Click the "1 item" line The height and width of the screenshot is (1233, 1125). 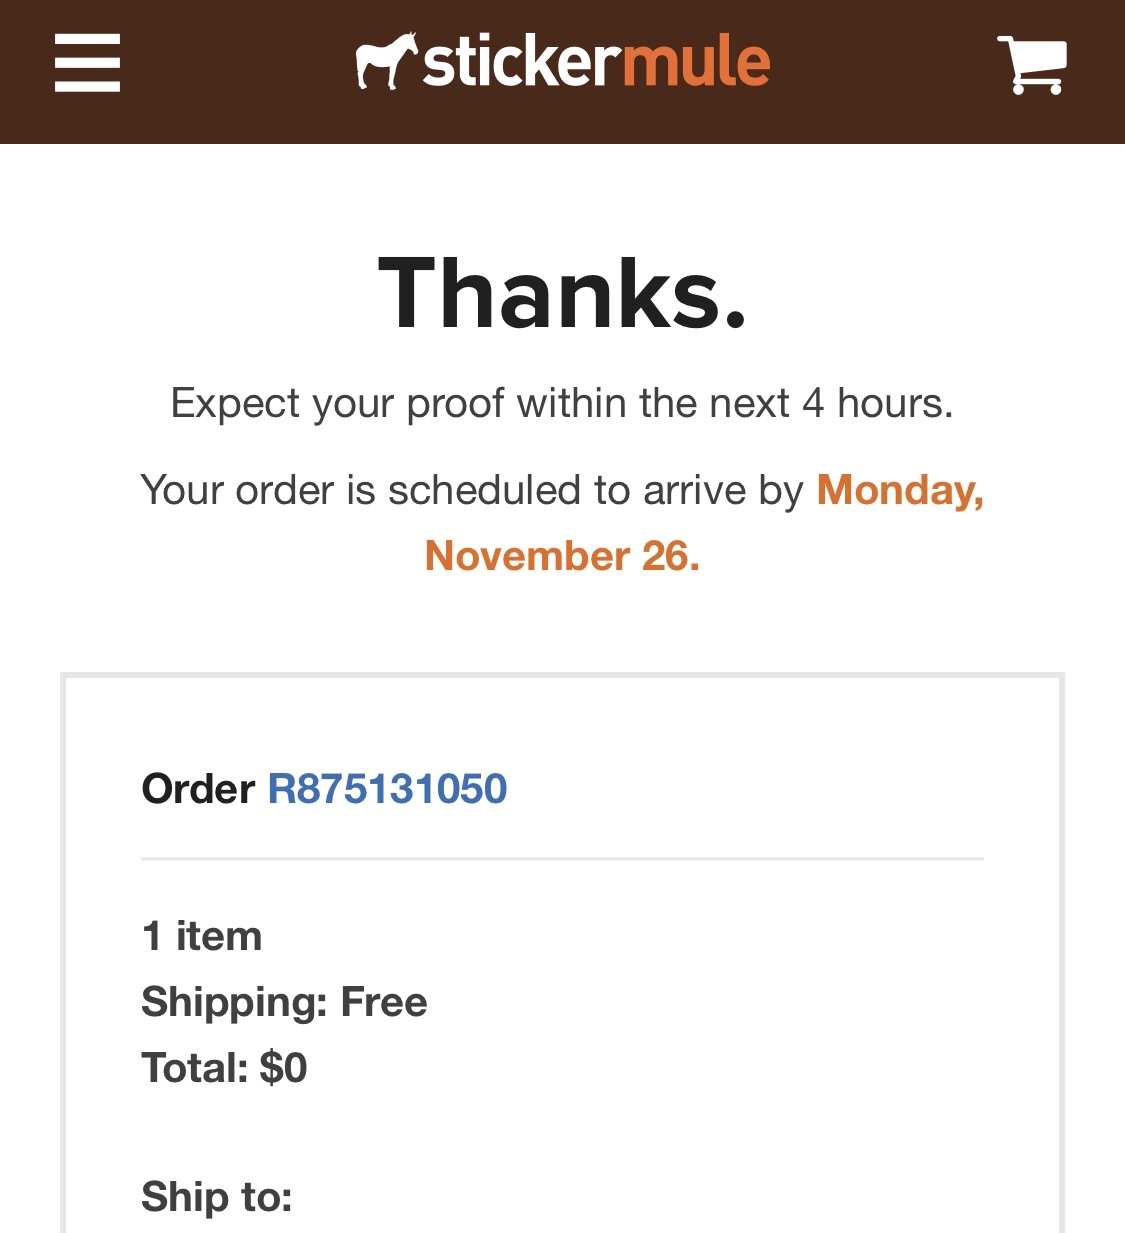[202, 937]
